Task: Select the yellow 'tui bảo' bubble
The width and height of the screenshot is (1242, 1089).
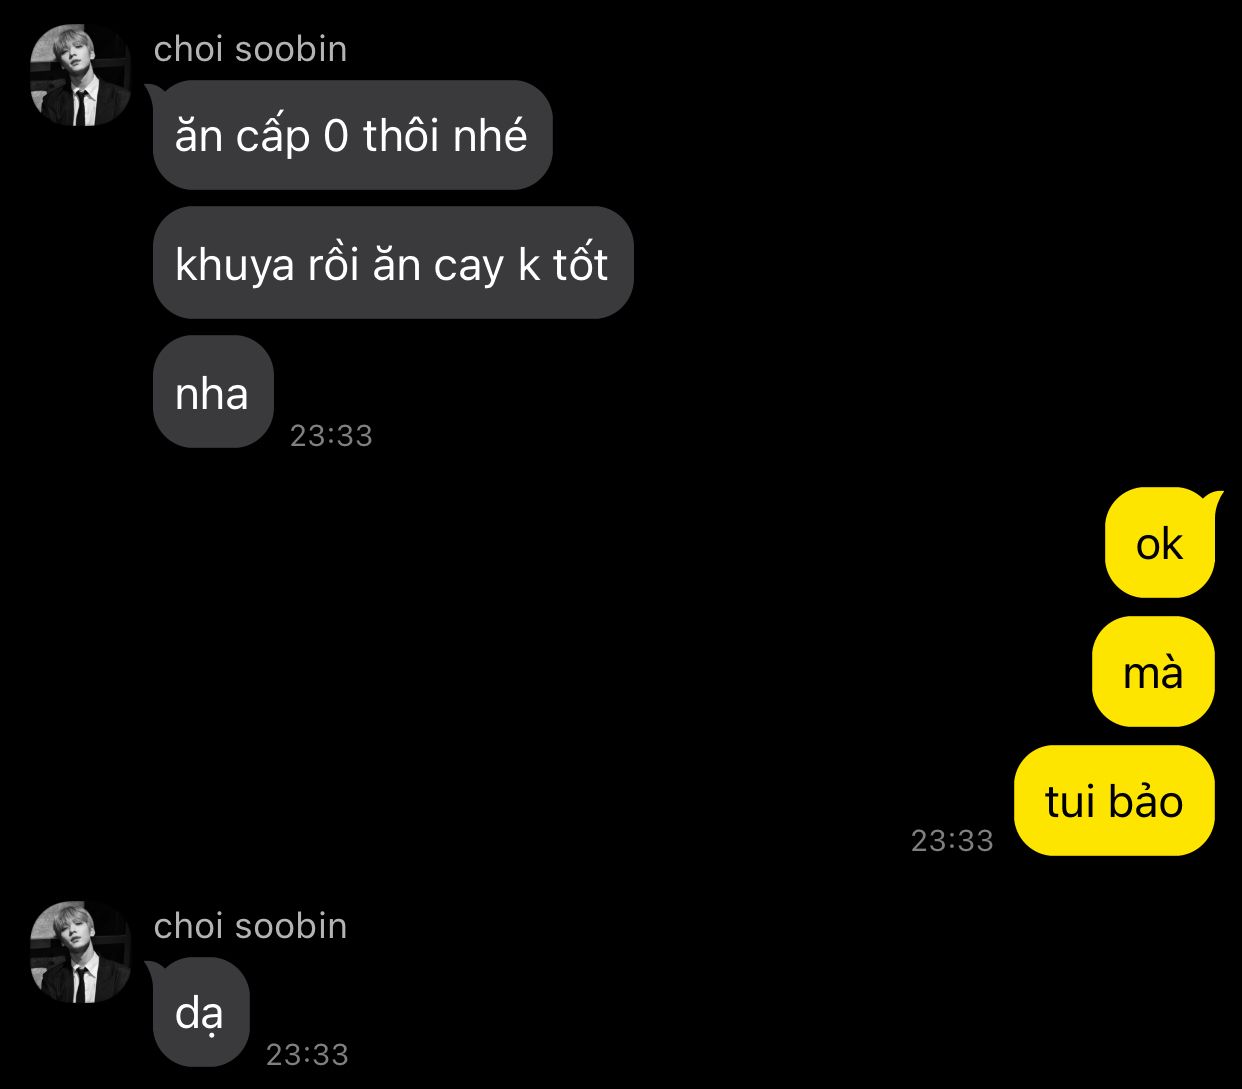Action: 1114,800
